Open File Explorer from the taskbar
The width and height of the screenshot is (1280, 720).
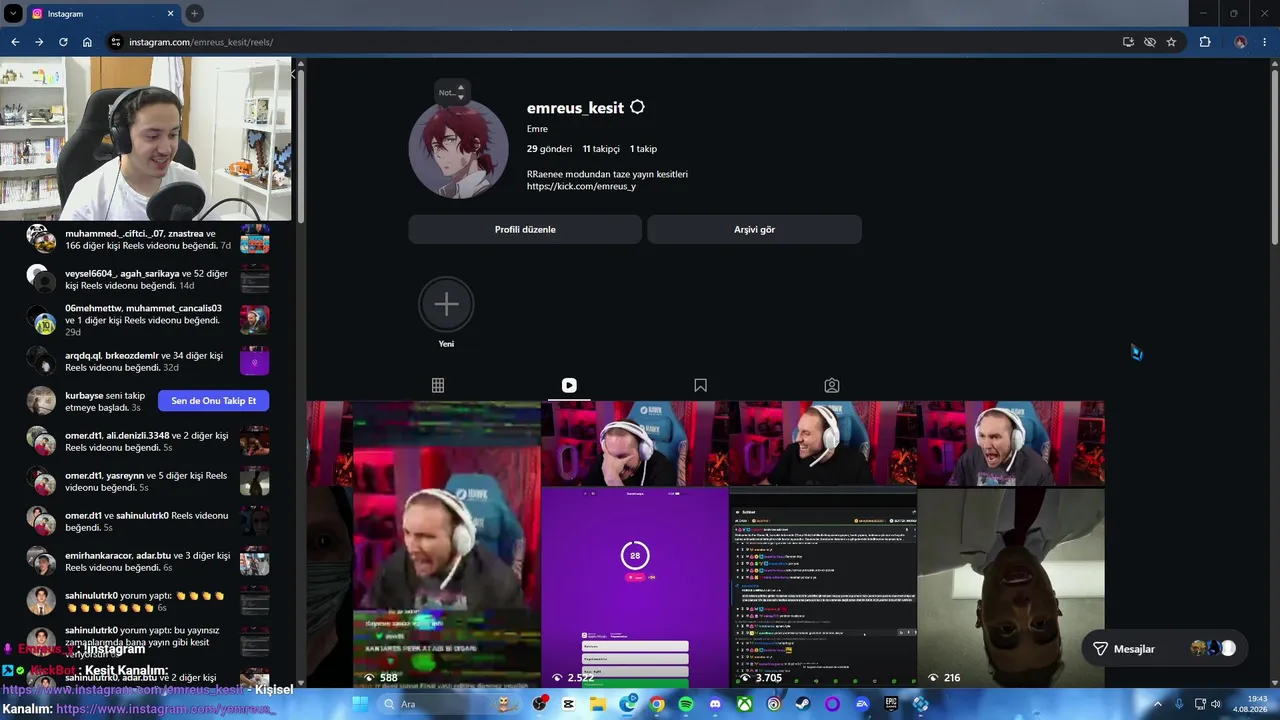[598, 704]
